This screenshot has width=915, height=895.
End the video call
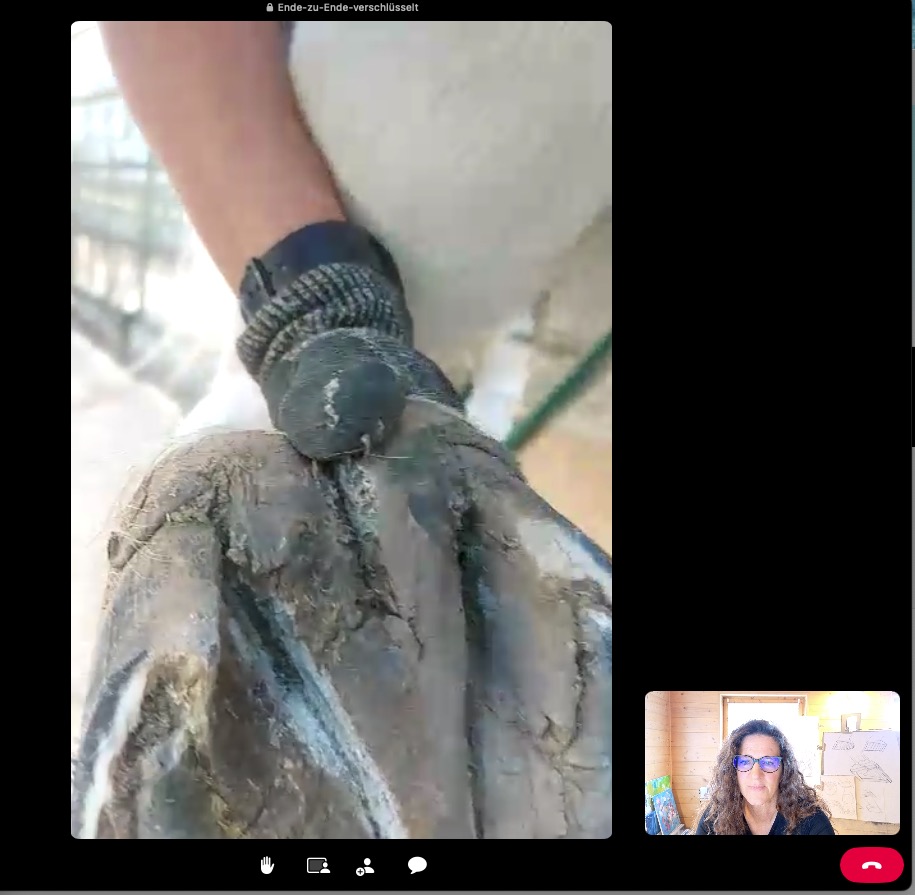[871, 866]
